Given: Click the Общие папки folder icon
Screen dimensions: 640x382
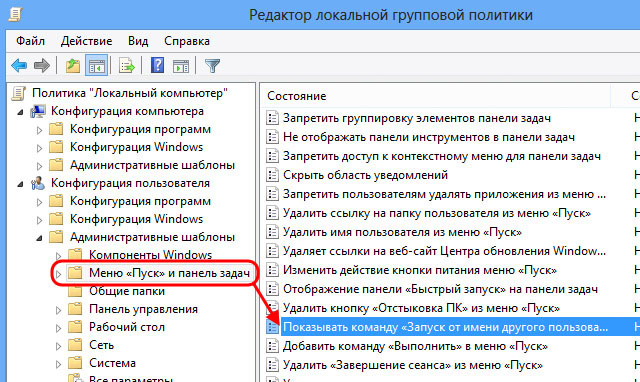Looking at the screenshot, I should 75,291.
